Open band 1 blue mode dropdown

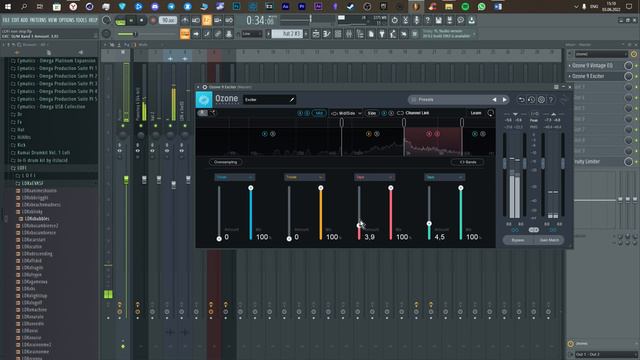234,177
